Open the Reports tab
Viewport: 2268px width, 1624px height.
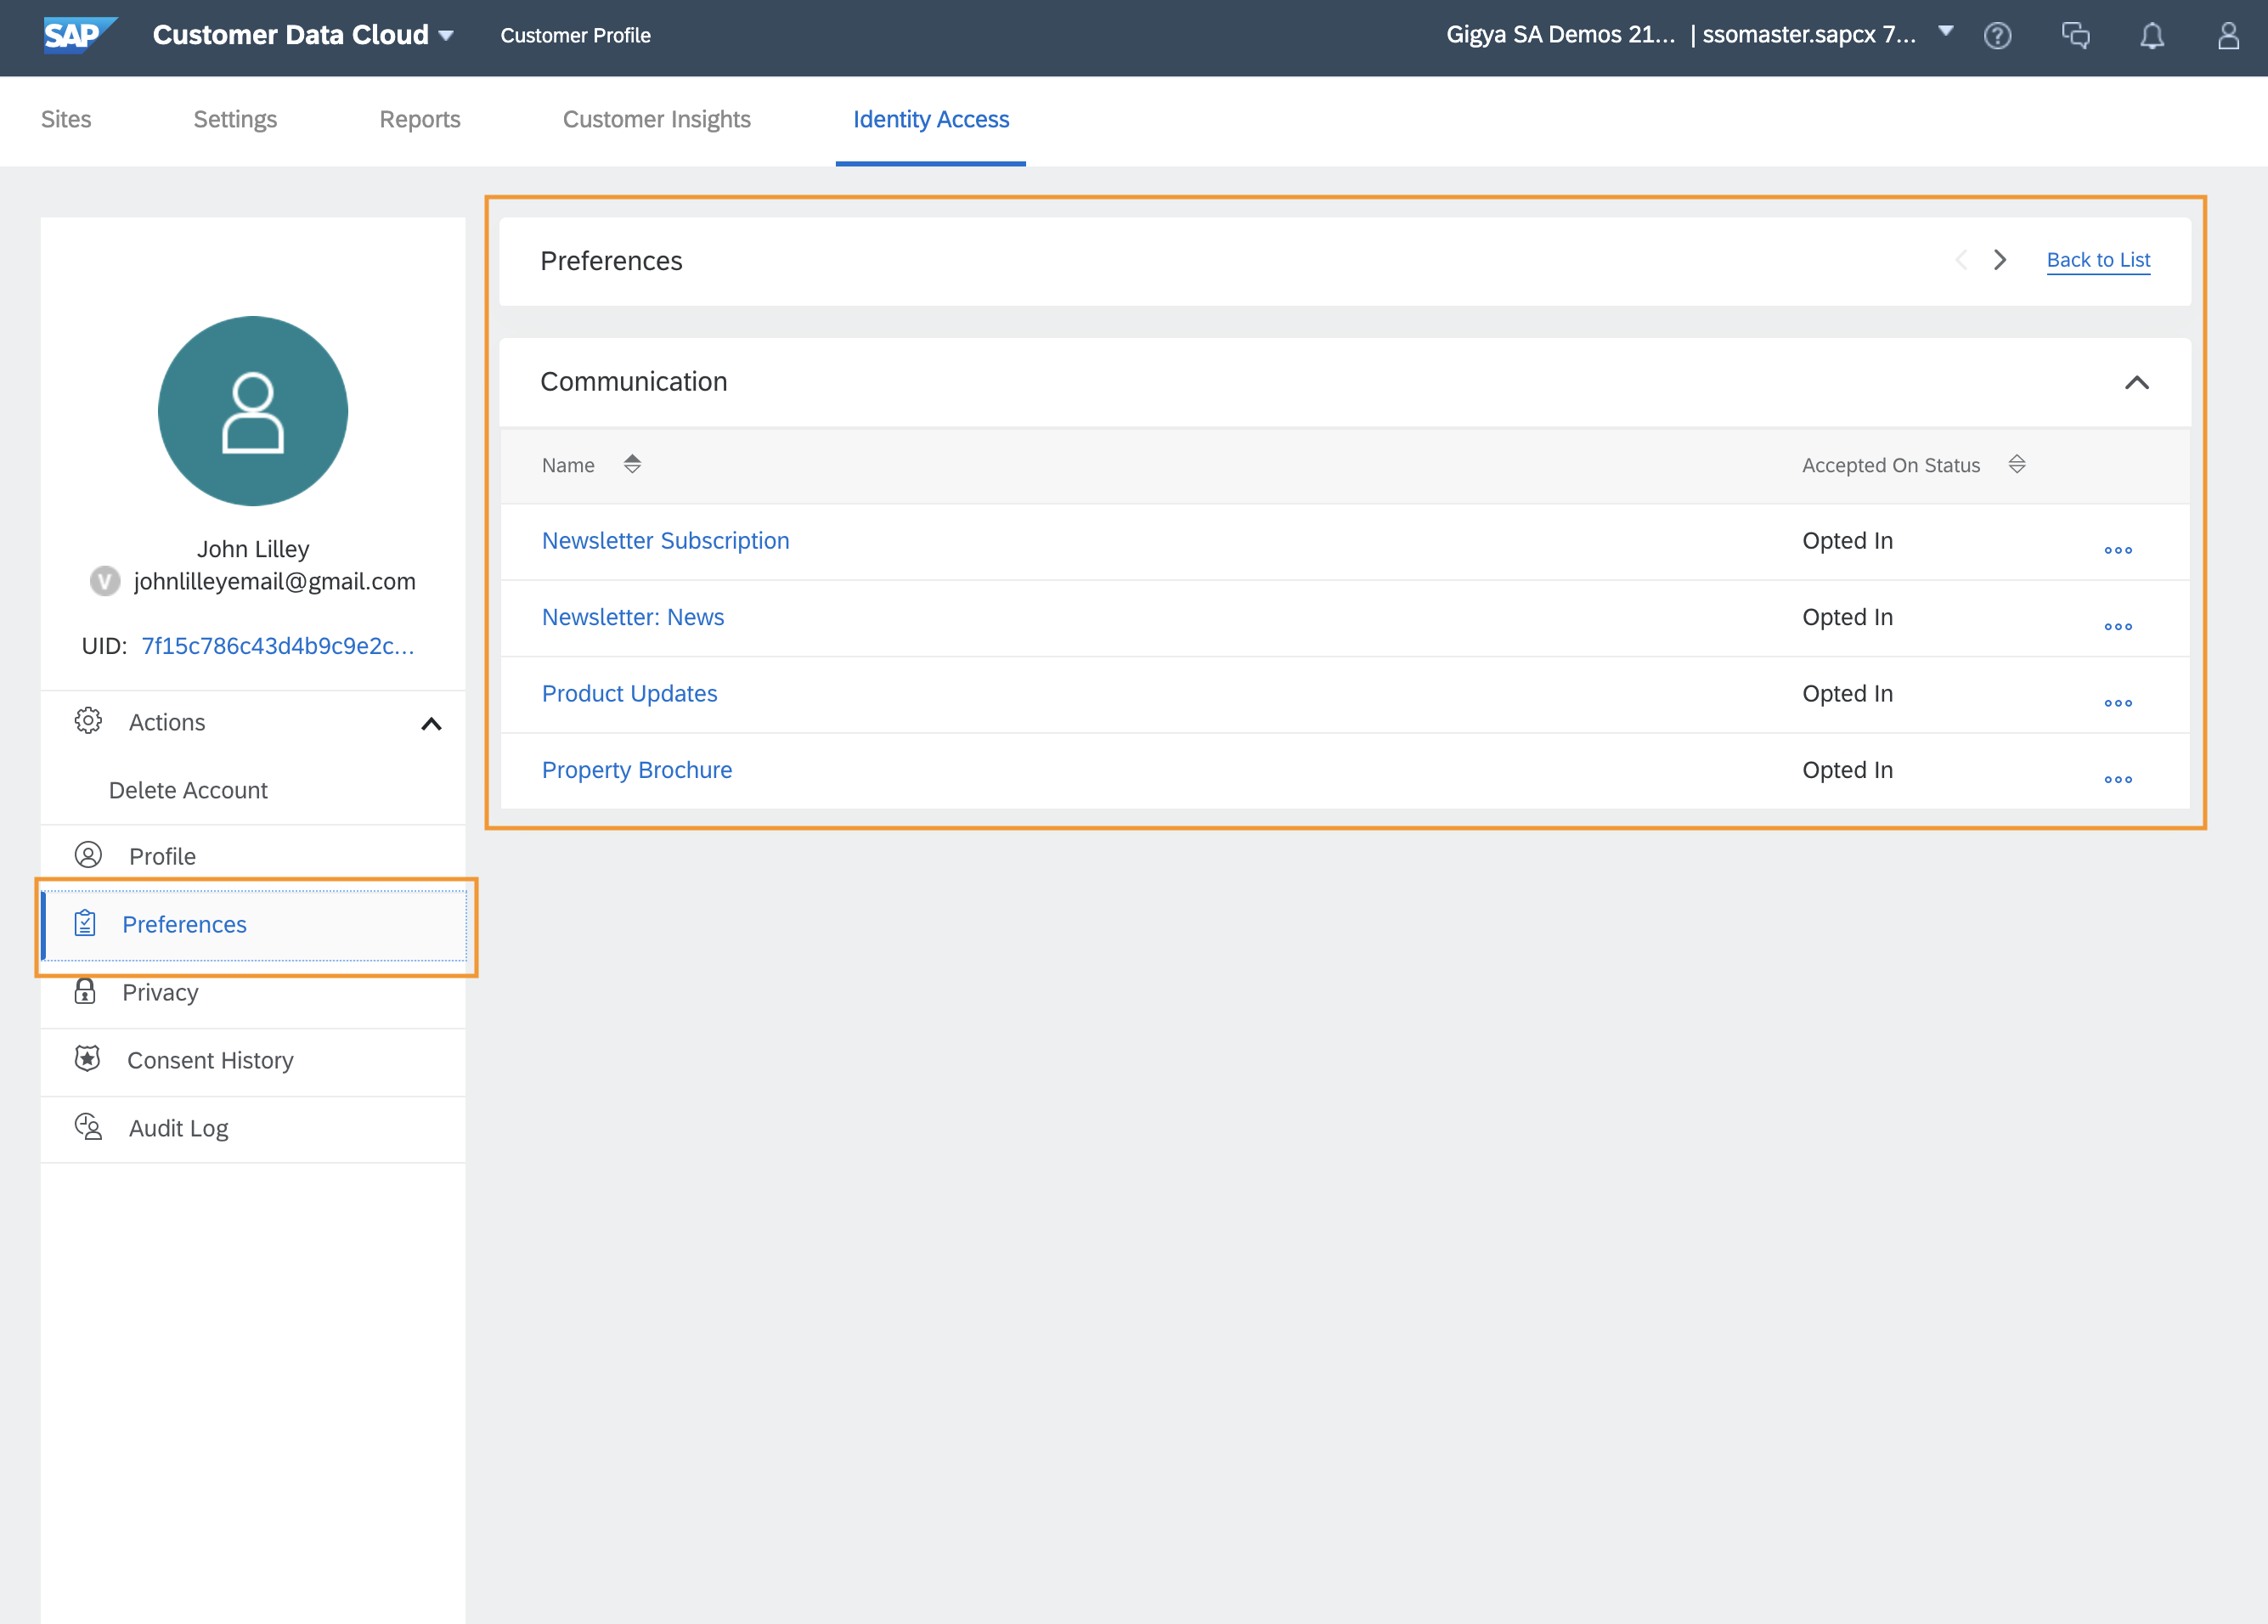[x=419, y=119]
